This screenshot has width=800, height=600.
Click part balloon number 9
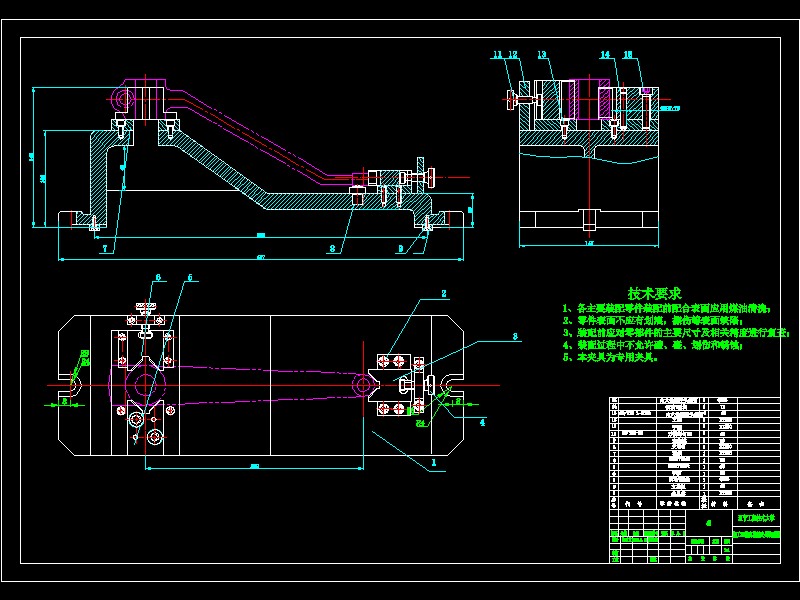[401, 249]
